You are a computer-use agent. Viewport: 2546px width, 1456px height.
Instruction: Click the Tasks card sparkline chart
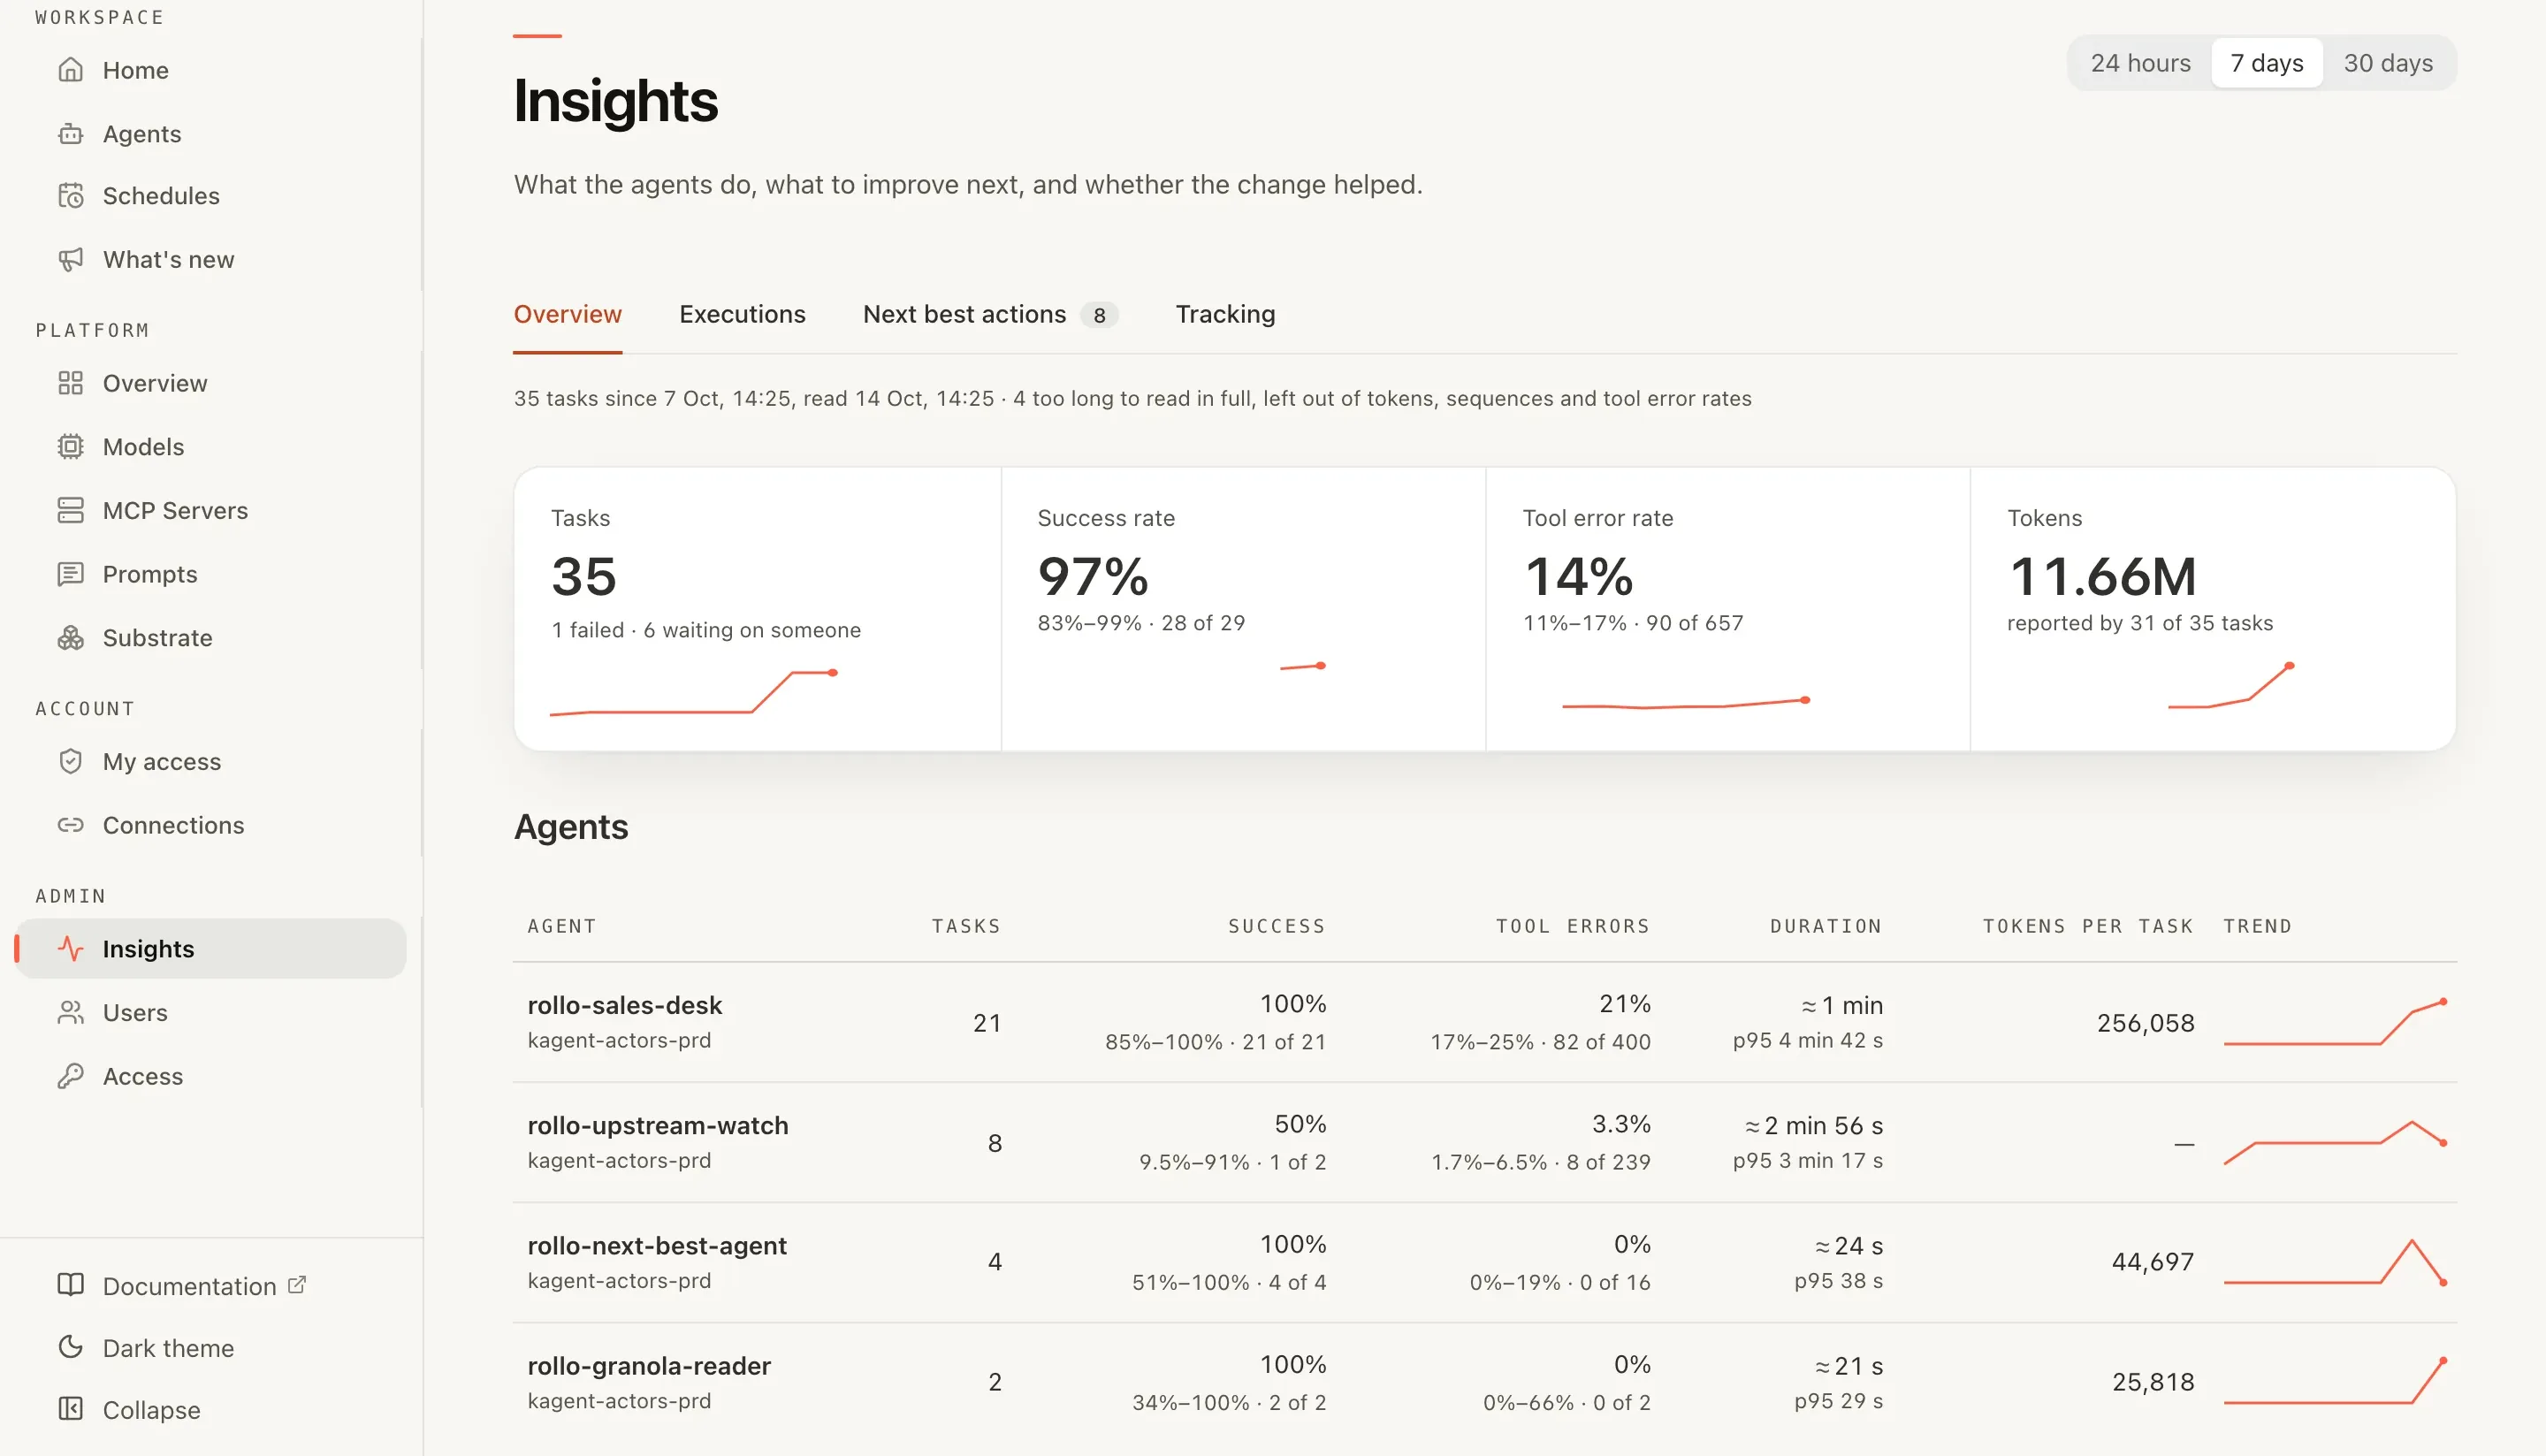click(x=694, y=692)
